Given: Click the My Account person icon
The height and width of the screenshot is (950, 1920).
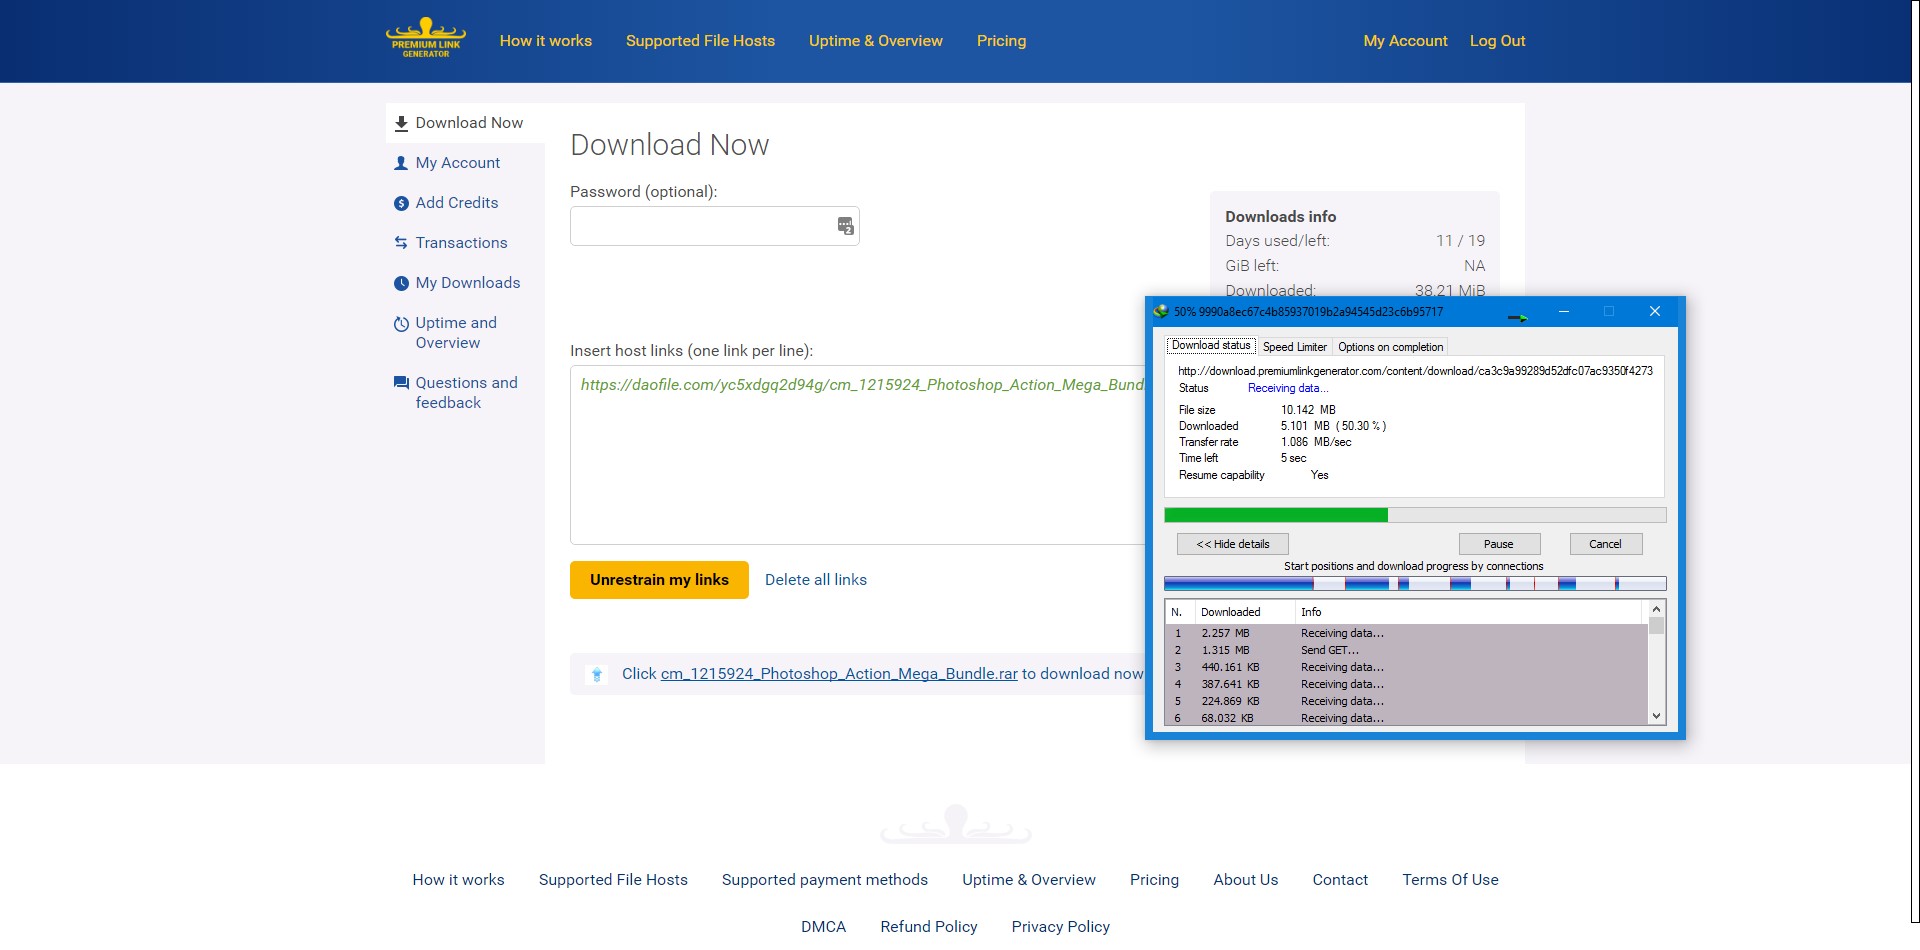Looking at the screenshot, I should tap(401, 163).
